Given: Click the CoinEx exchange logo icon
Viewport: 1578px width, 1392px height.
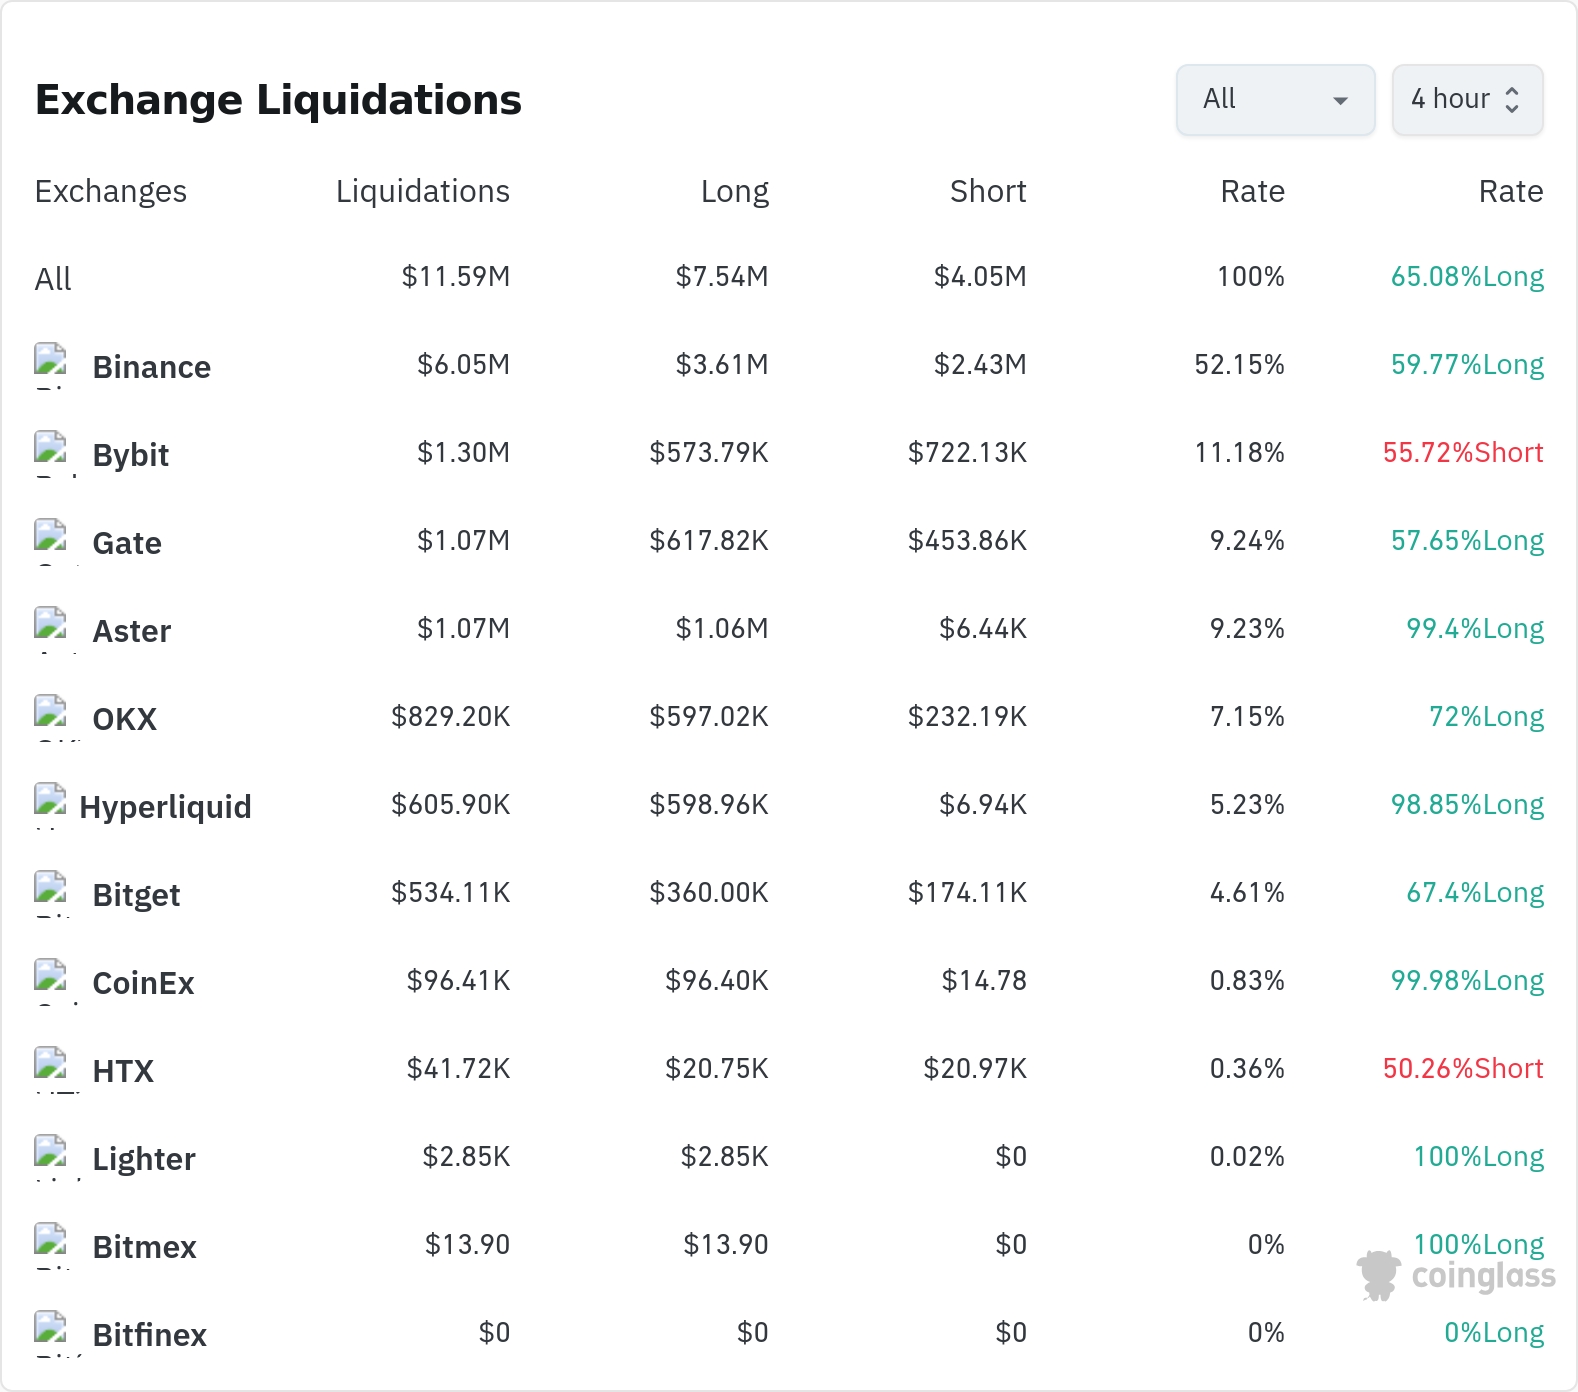Looking at the screenshot, I should (x=51, y=979).
